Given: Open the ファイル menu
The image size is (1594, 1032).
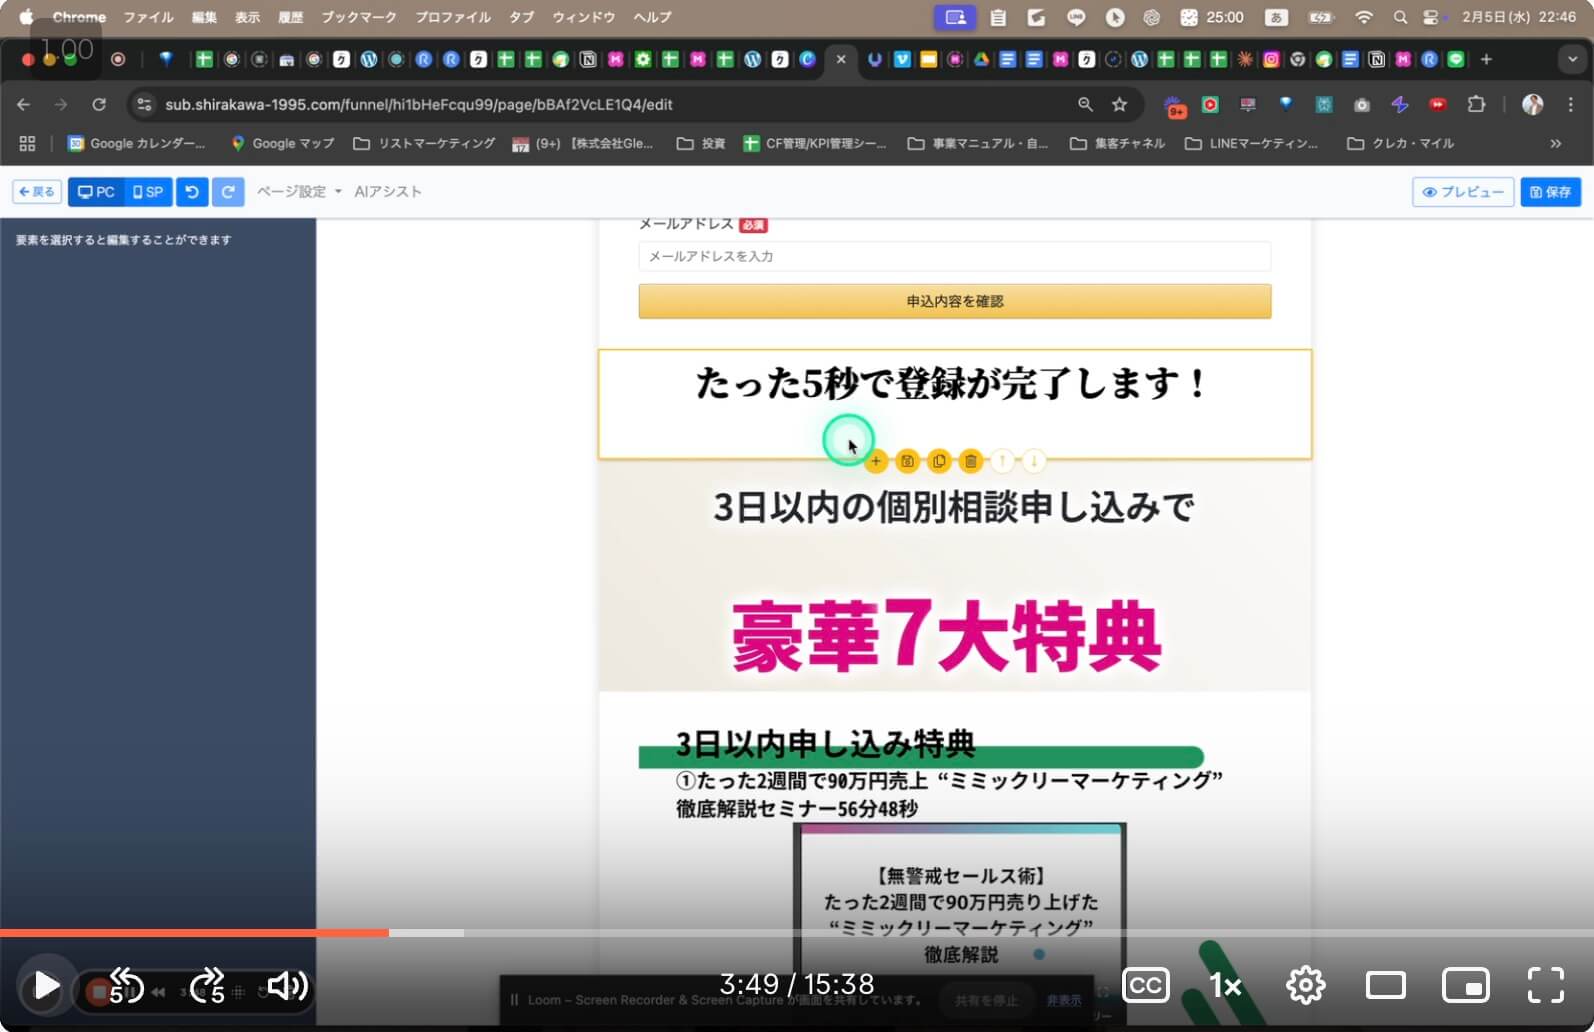Looking at the screenshot, I should 148,17.
